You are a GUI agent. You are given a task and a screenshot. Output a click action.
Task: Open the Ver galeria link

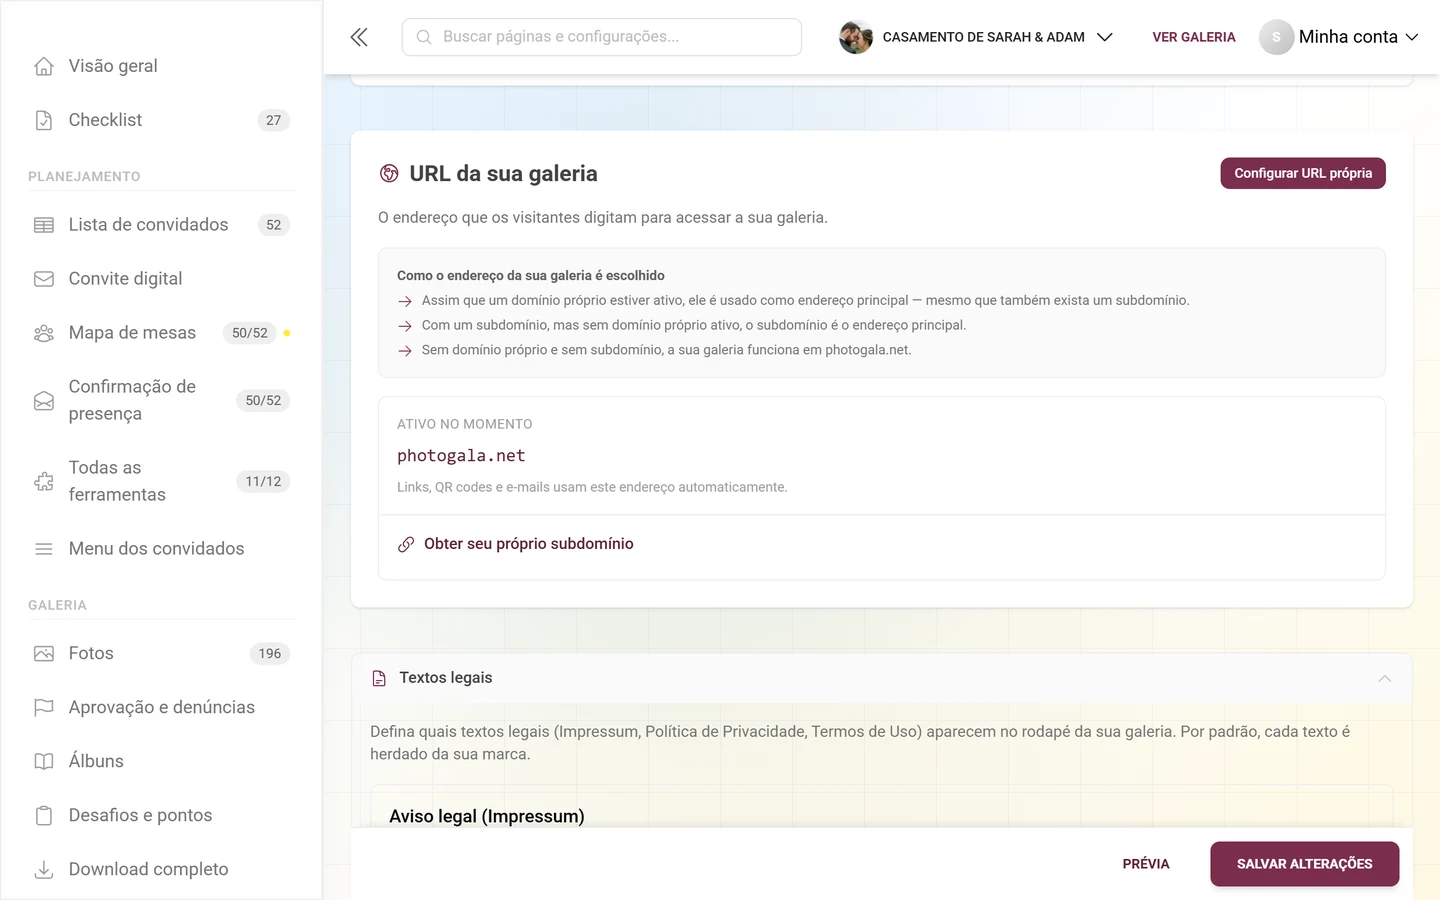point(1194,37)
